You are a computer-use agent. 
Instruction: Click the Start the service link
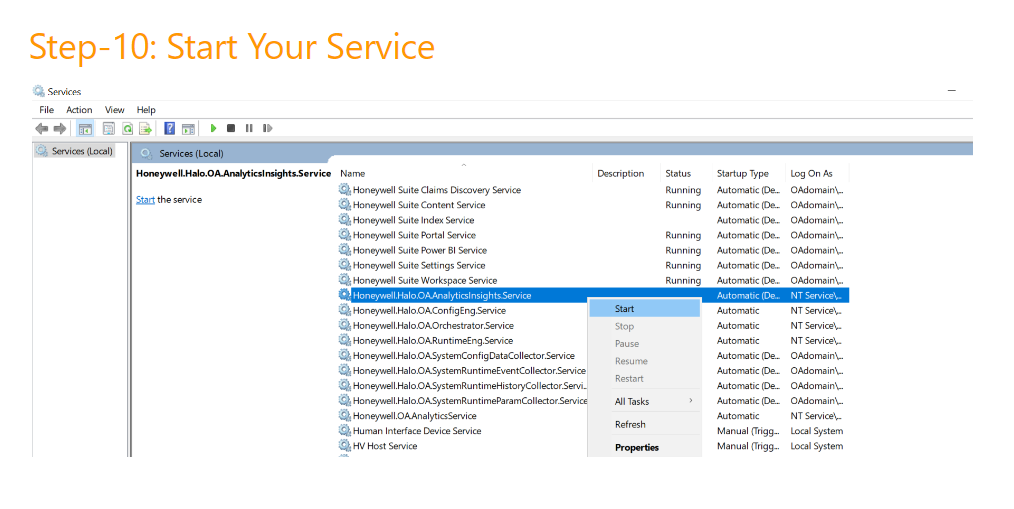click(145, 200)
